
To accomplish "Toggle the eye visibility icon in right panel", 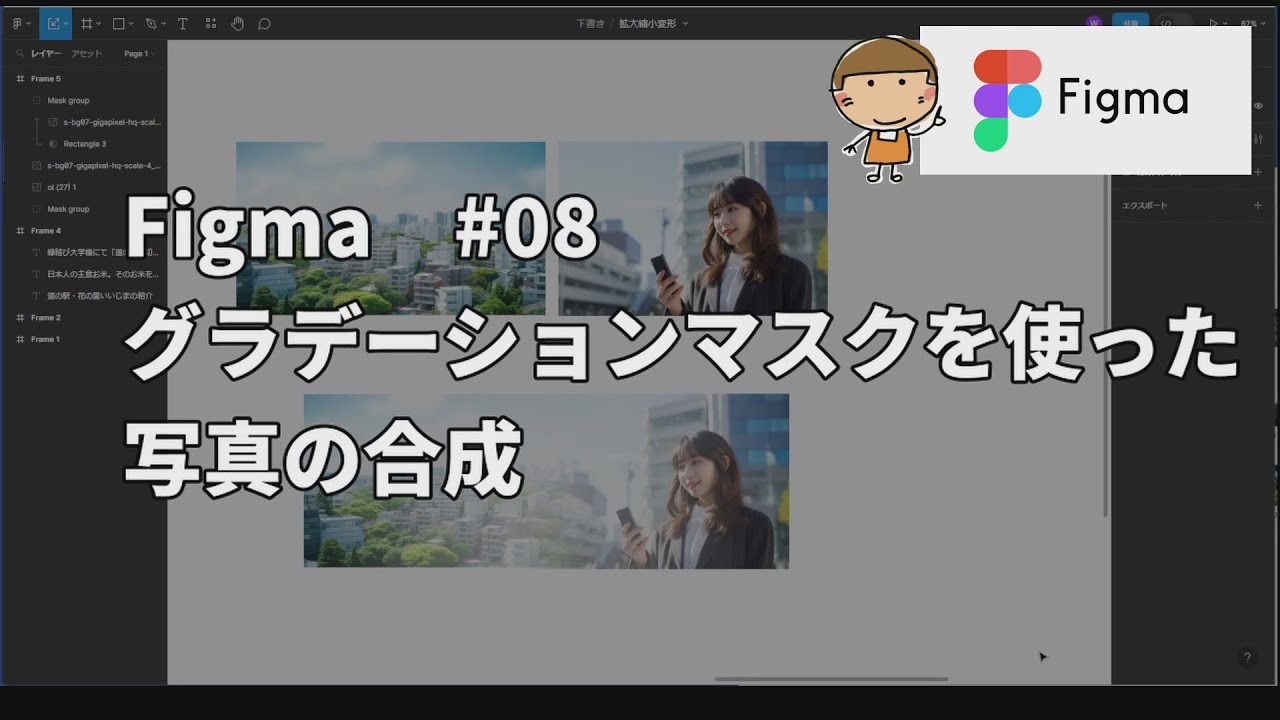I will coord(1258,105).
